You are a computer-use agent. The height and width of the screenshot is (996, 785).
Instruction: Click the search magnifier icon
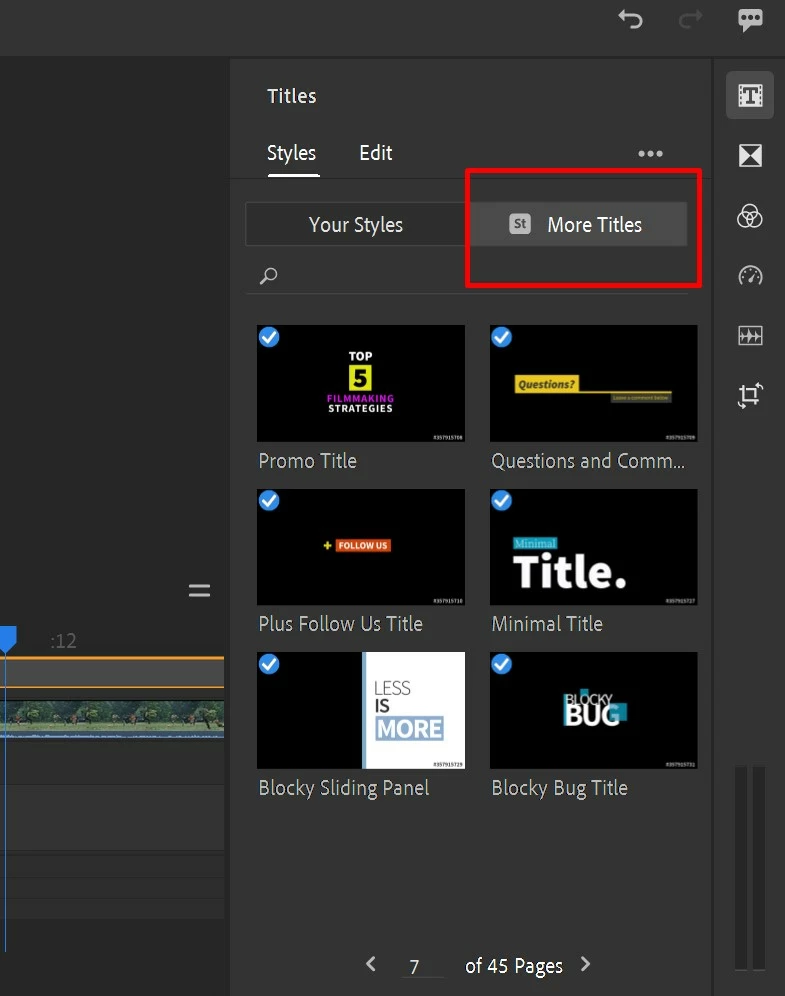[269, 276]
